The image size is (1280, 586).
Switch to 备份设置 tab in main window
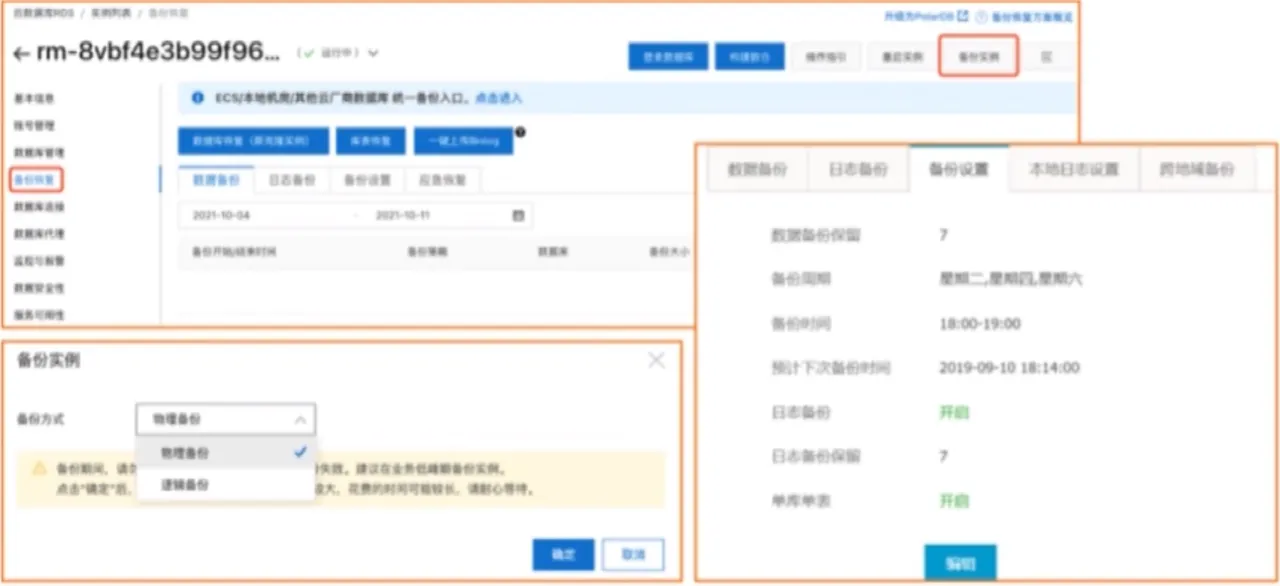366,180
